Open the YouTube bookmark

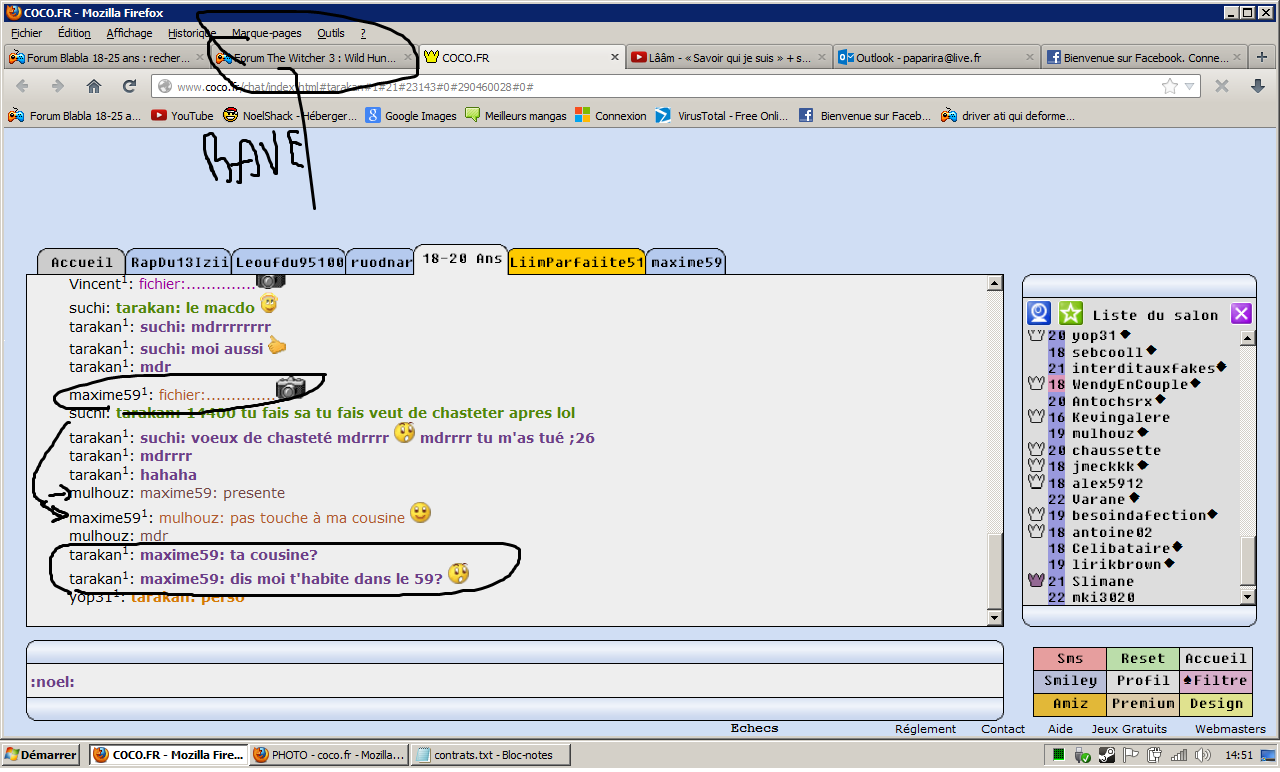182,116
